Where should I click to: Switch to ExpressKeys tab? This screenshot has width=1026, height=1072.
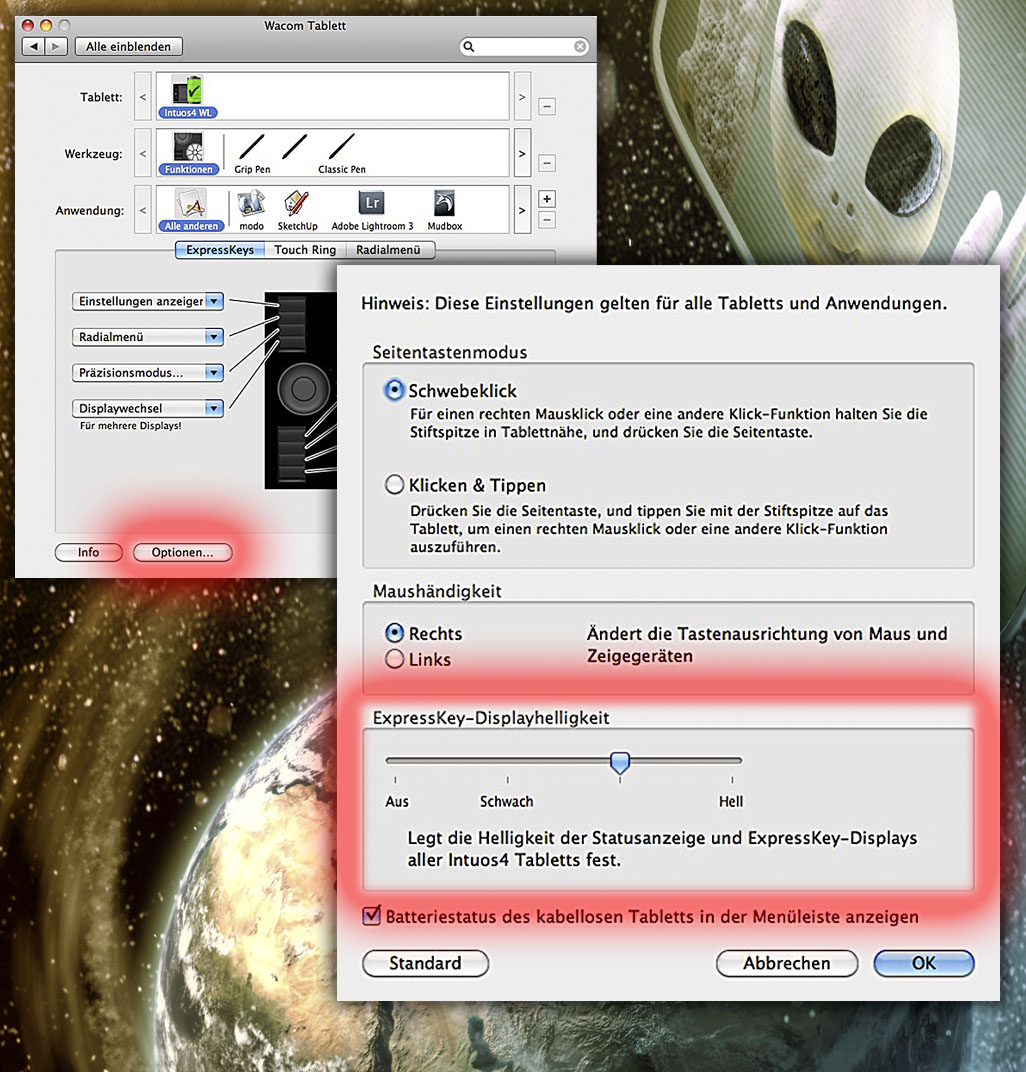pyautogui.click(x=219, y=250)
